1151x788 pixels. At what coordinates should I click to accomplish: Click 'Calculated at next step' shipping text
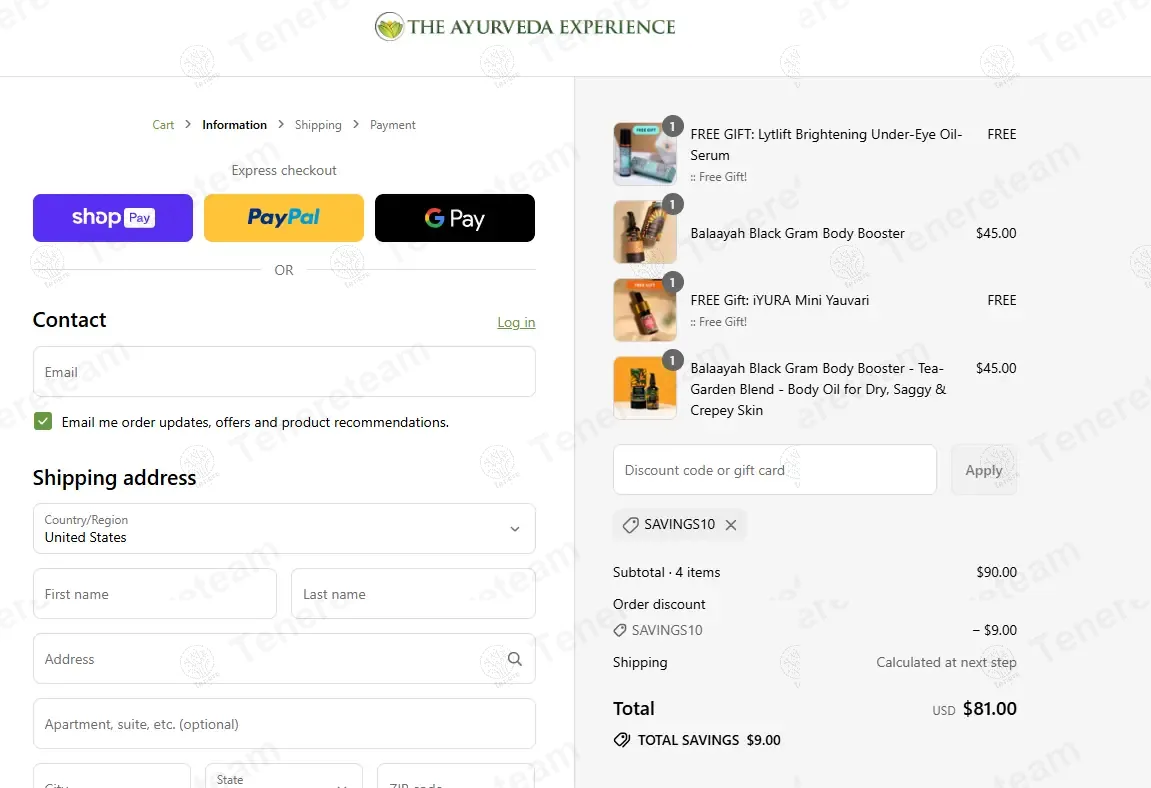click(946, 662)
